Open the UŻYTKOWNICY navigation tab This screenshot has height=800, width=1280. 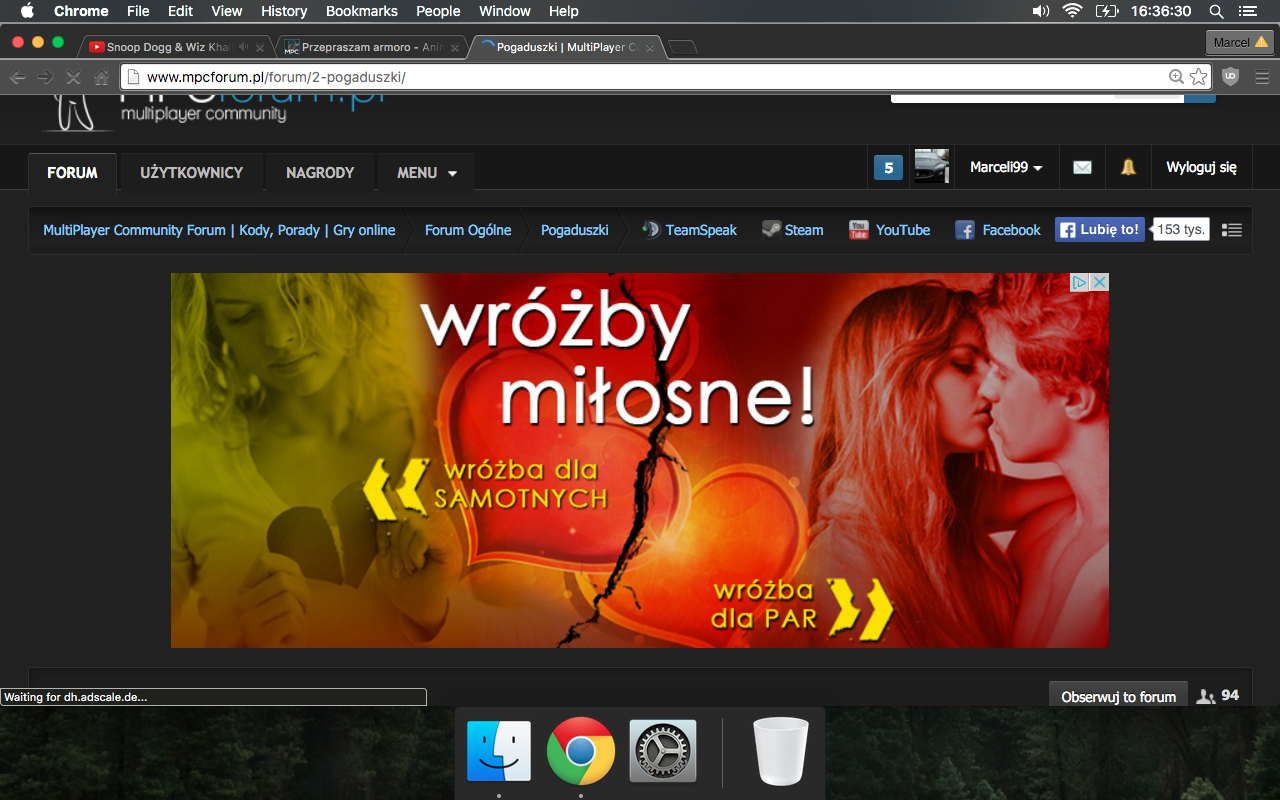(x=191, y=172)
